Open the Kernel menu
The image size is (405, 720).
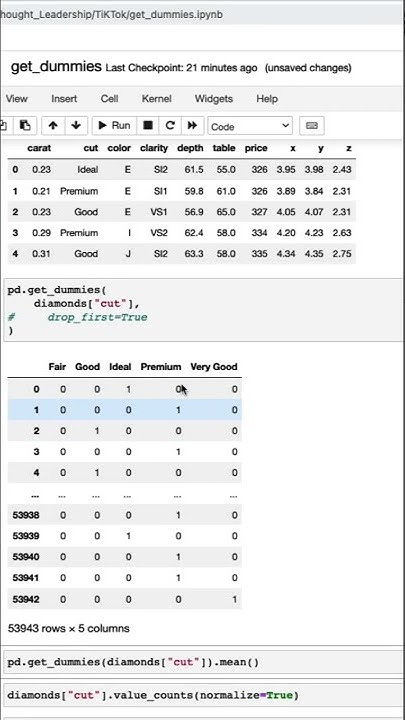pos(157,99)
